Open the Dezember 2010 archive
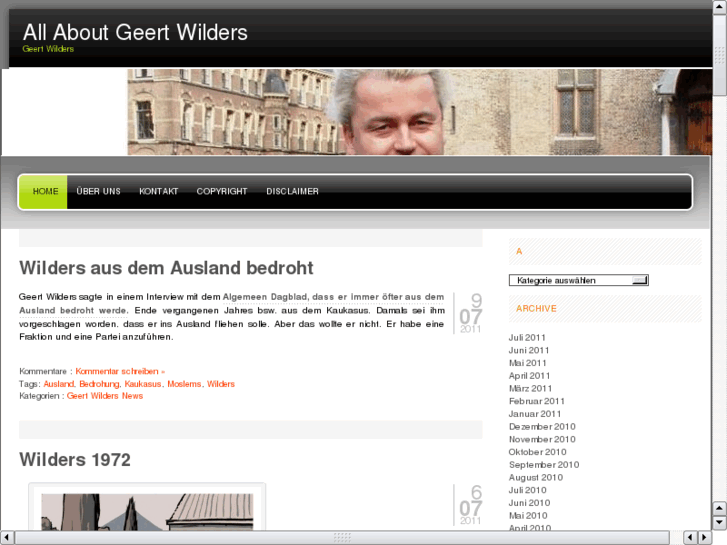Viewport: 727px width, 545px height. pyautogui.click(x=542, y=427)
